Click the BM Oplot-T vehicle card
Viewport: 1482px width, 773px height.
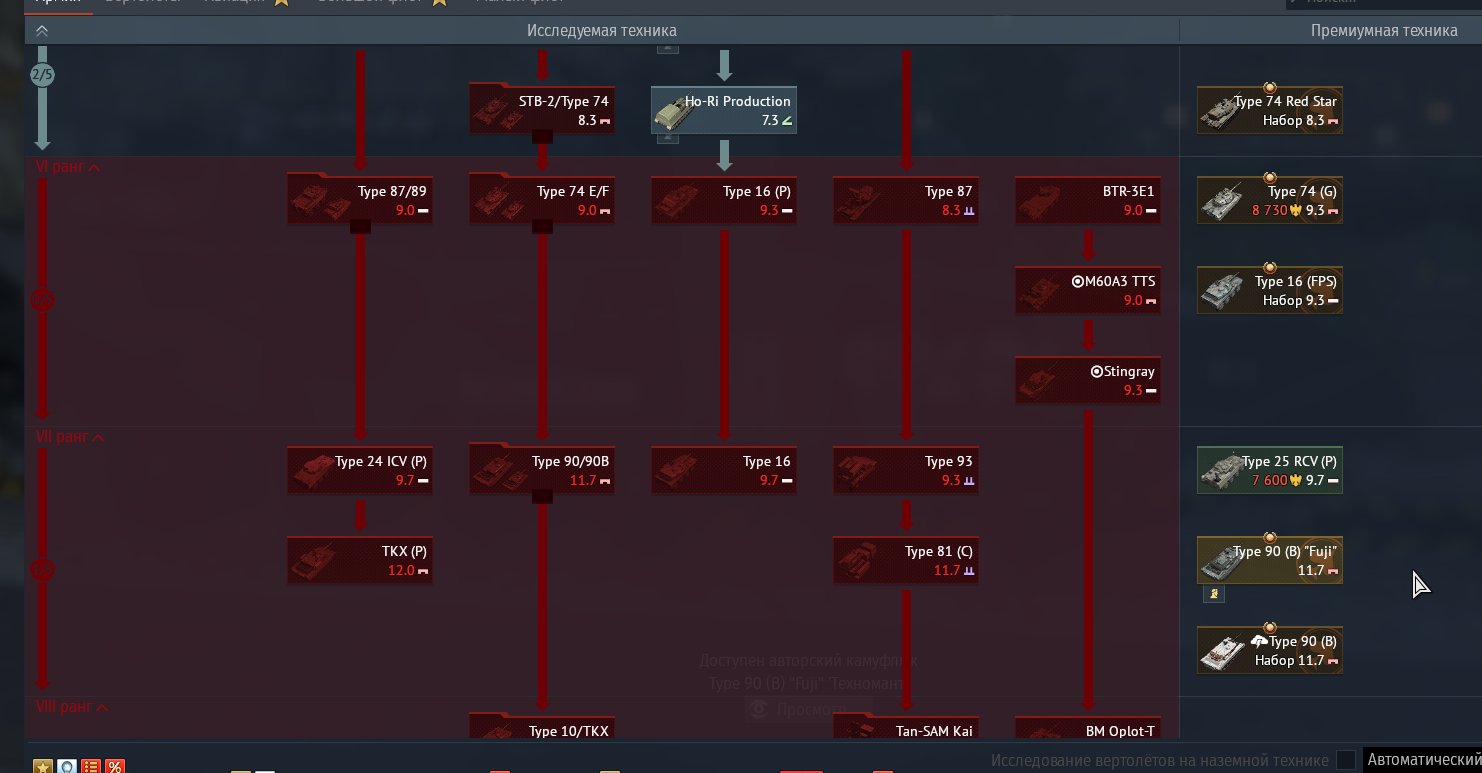point(1088,728)
